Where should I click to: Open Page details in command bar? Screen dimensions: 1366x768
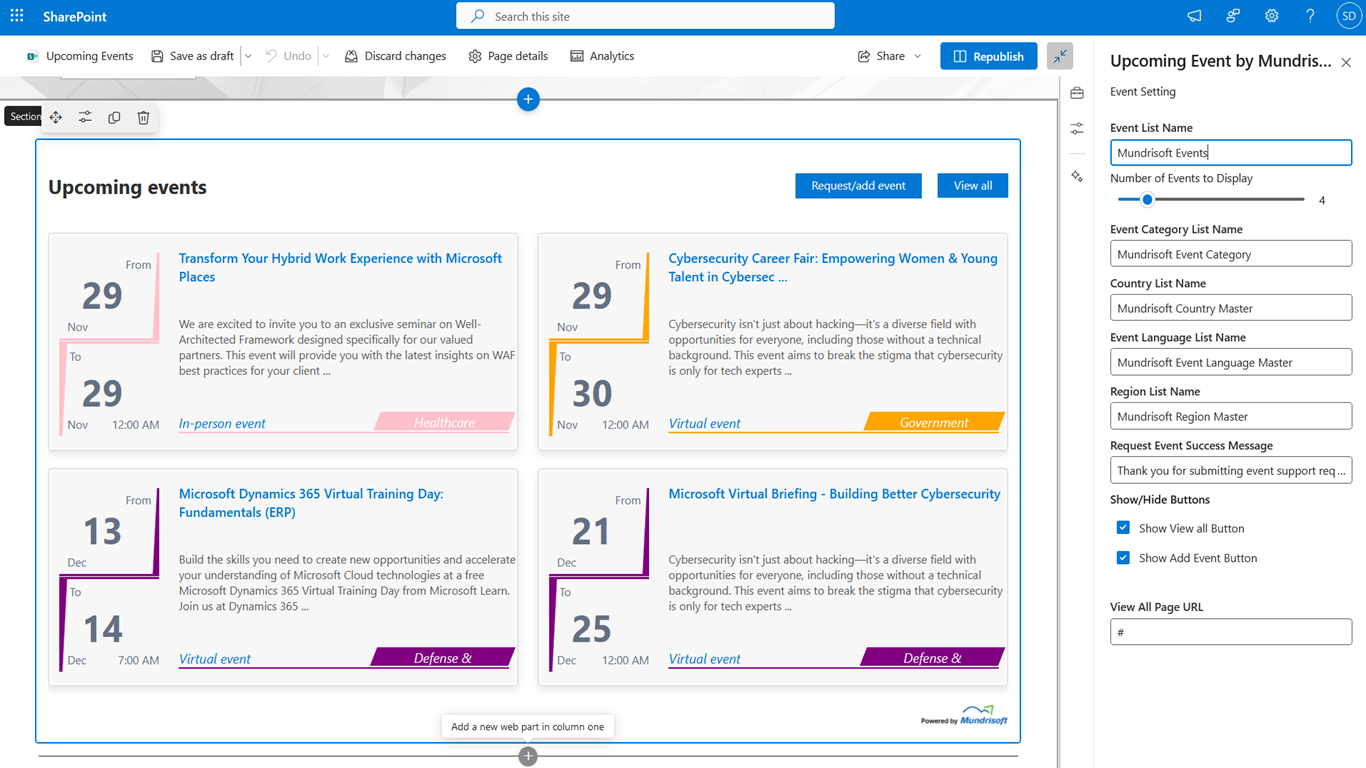click(x=508, y=56)
